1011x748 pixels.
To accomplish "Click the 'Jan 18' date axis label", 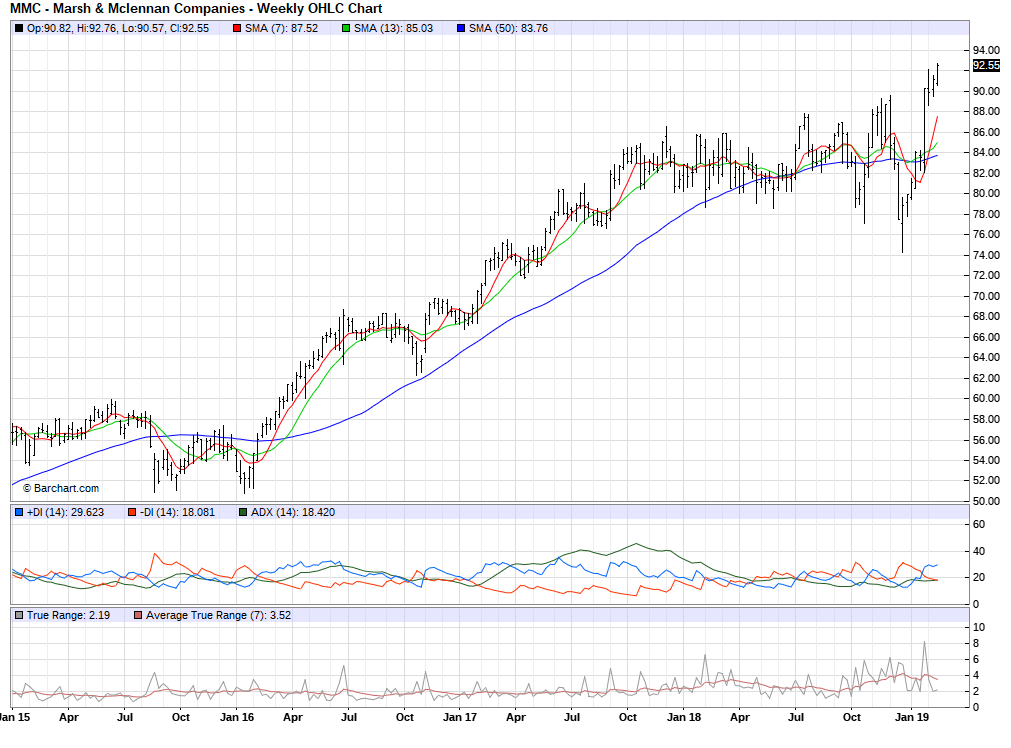I will pyautogui.click(x=684, y=717).
